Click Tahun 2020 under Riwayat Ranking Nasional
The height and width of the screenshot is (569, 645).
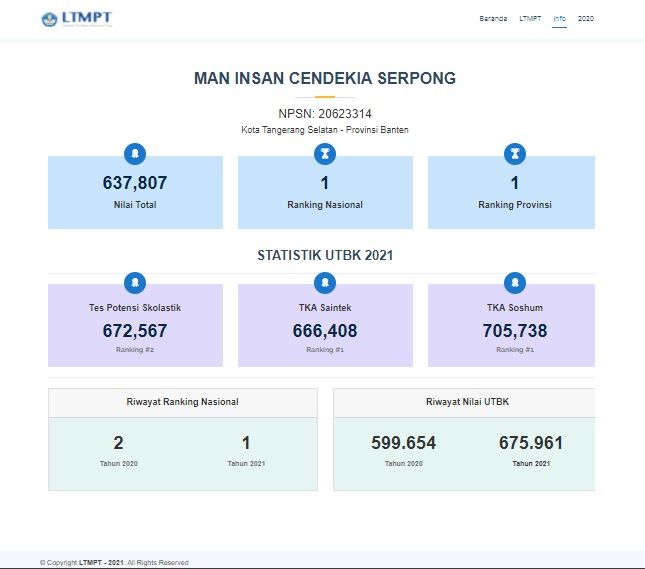pyautogui.click(x=118, y=464)
